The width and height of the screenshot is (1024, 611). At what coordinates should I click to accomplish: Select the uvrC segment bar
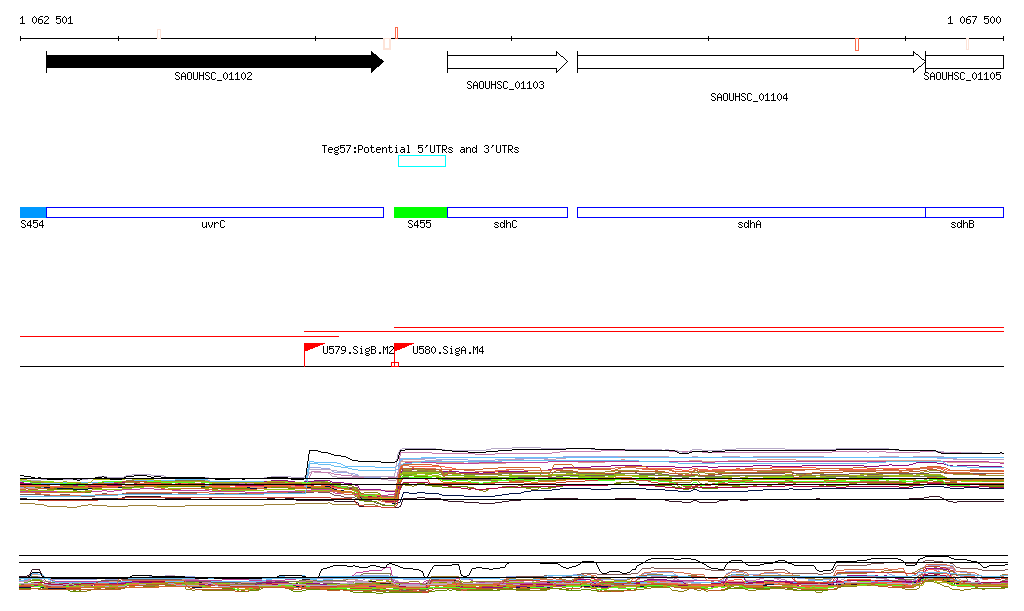pyautogui.click(x=214, y=212)
